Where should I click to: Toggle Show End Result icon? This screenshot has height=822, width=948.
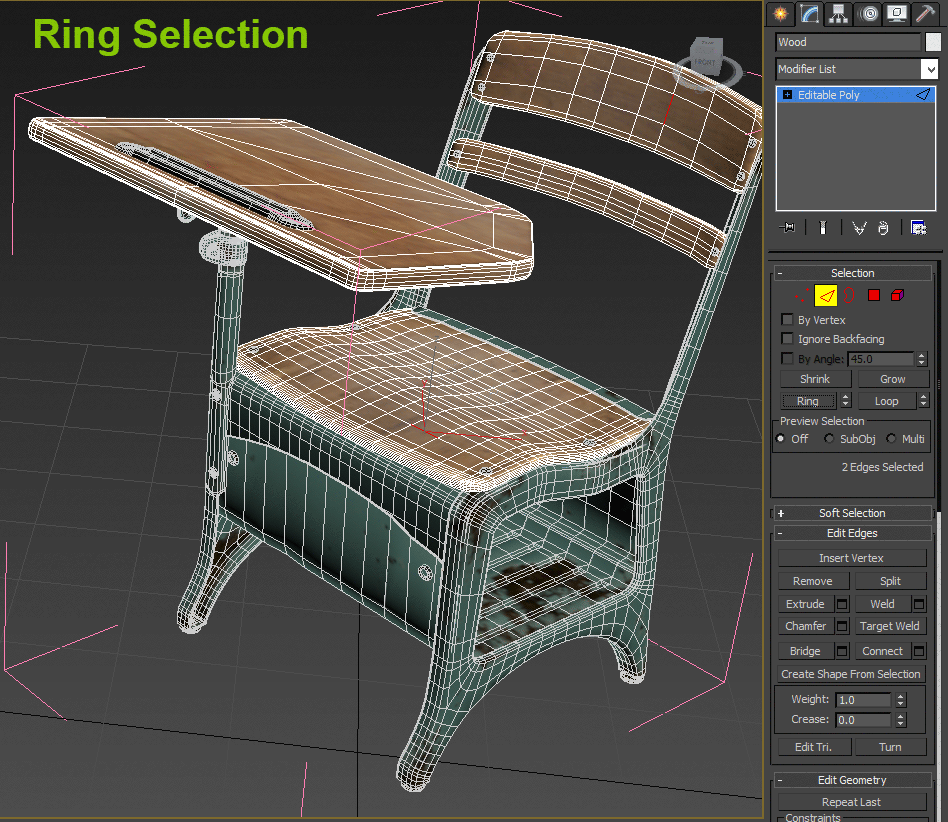[x=821, y=228]
